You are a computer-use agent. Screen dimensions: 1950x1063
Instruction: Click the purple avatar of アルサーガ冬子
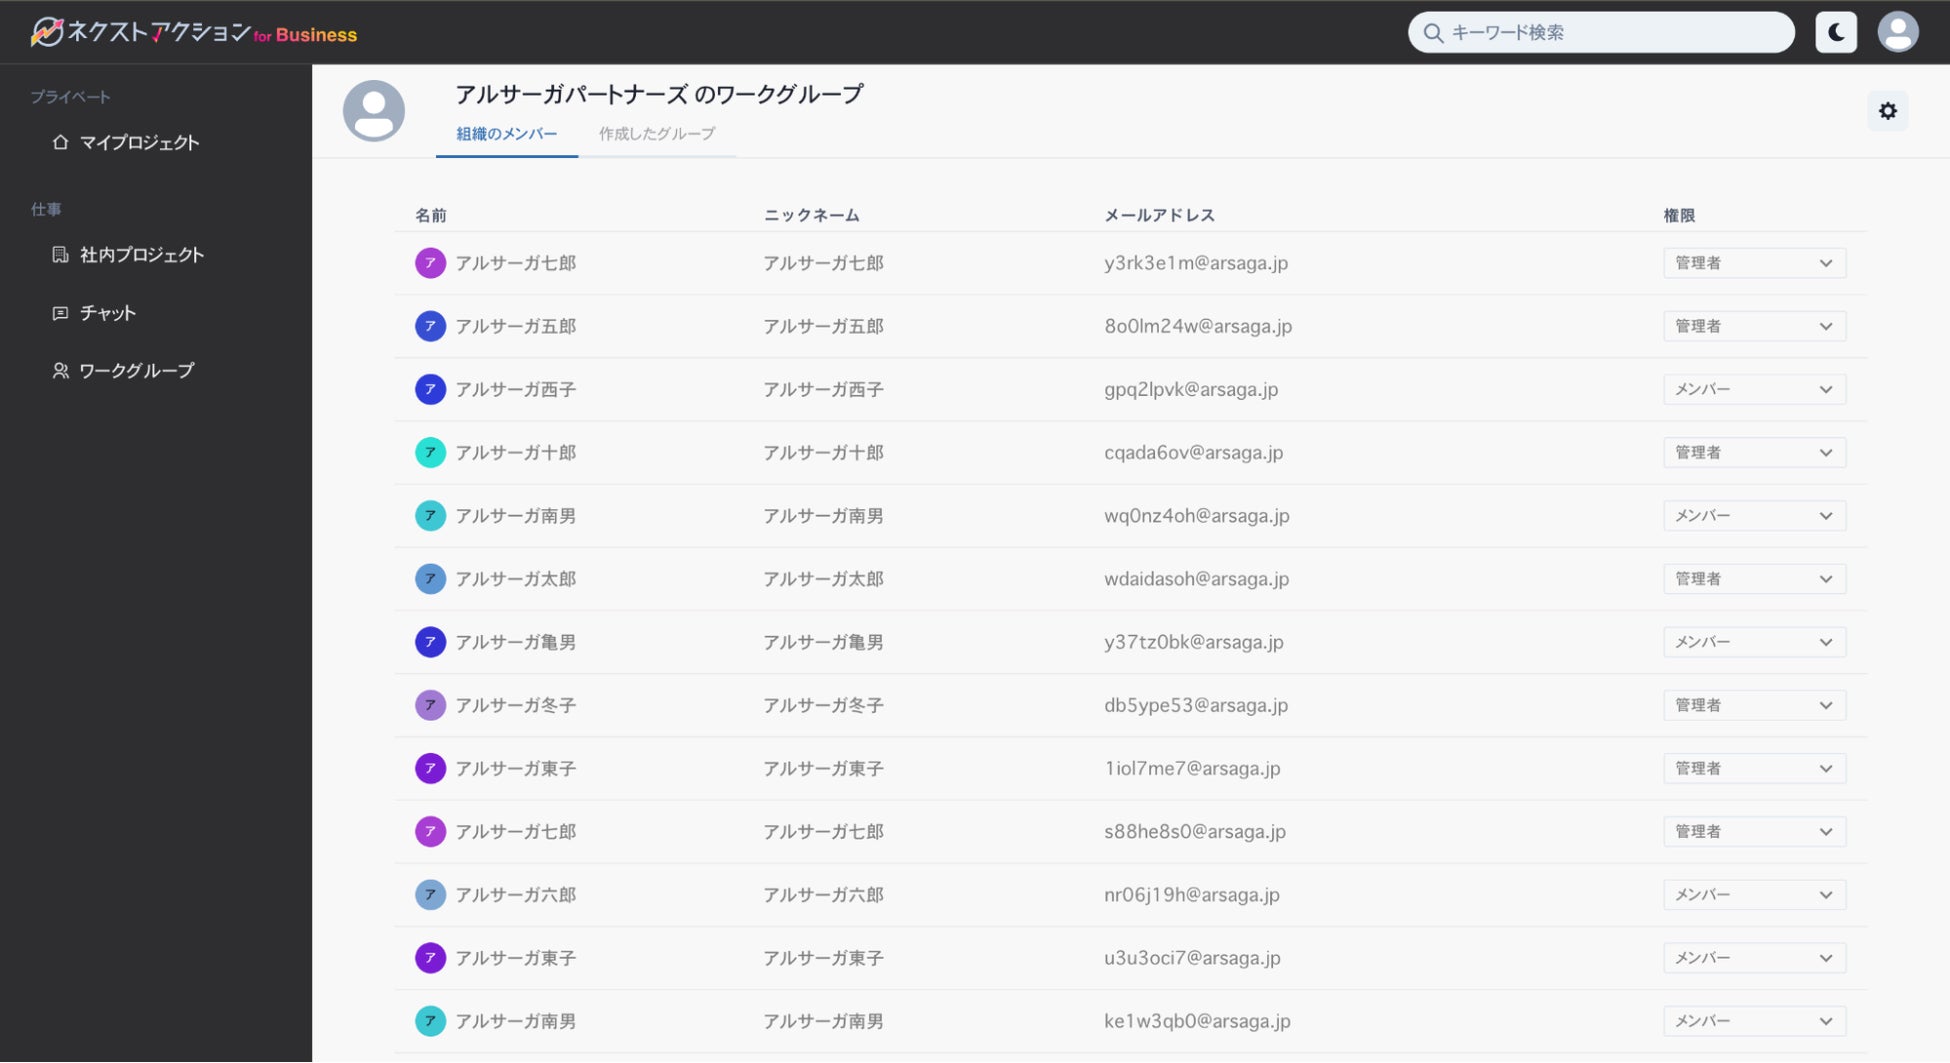click(430, 705)
